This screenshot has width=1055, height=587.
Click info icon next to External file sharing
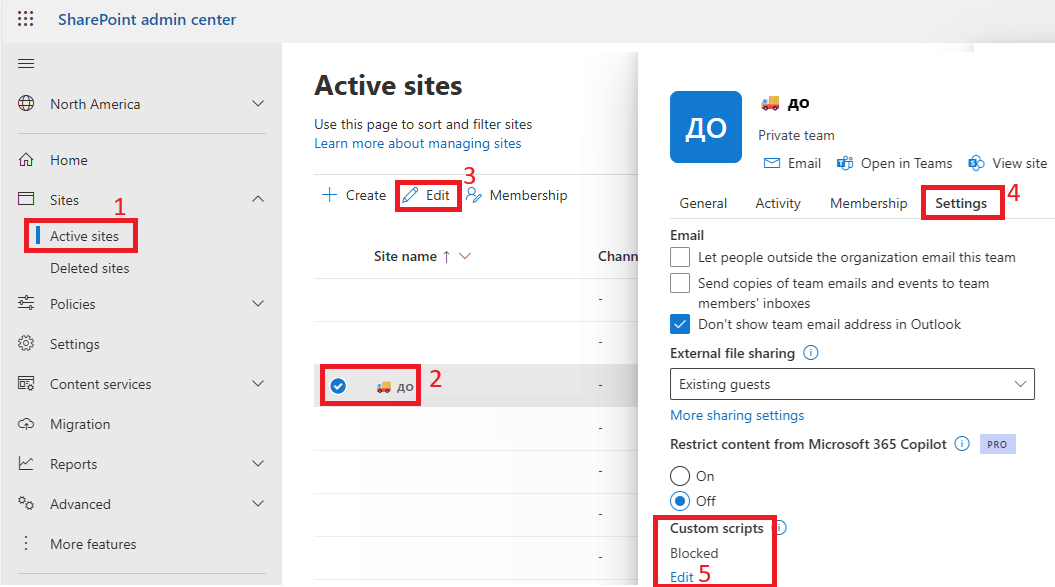click(811, 353)
